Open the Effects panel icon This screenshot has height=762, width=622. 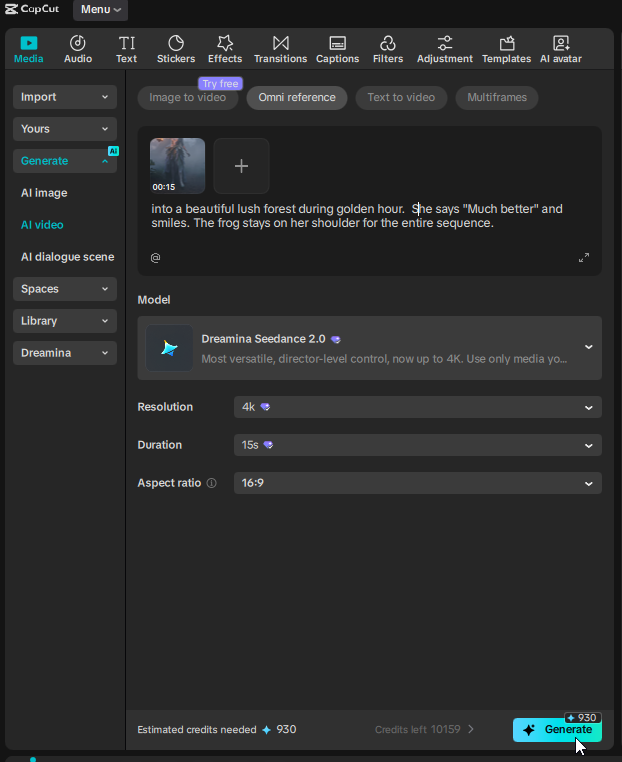click(225, 43)
